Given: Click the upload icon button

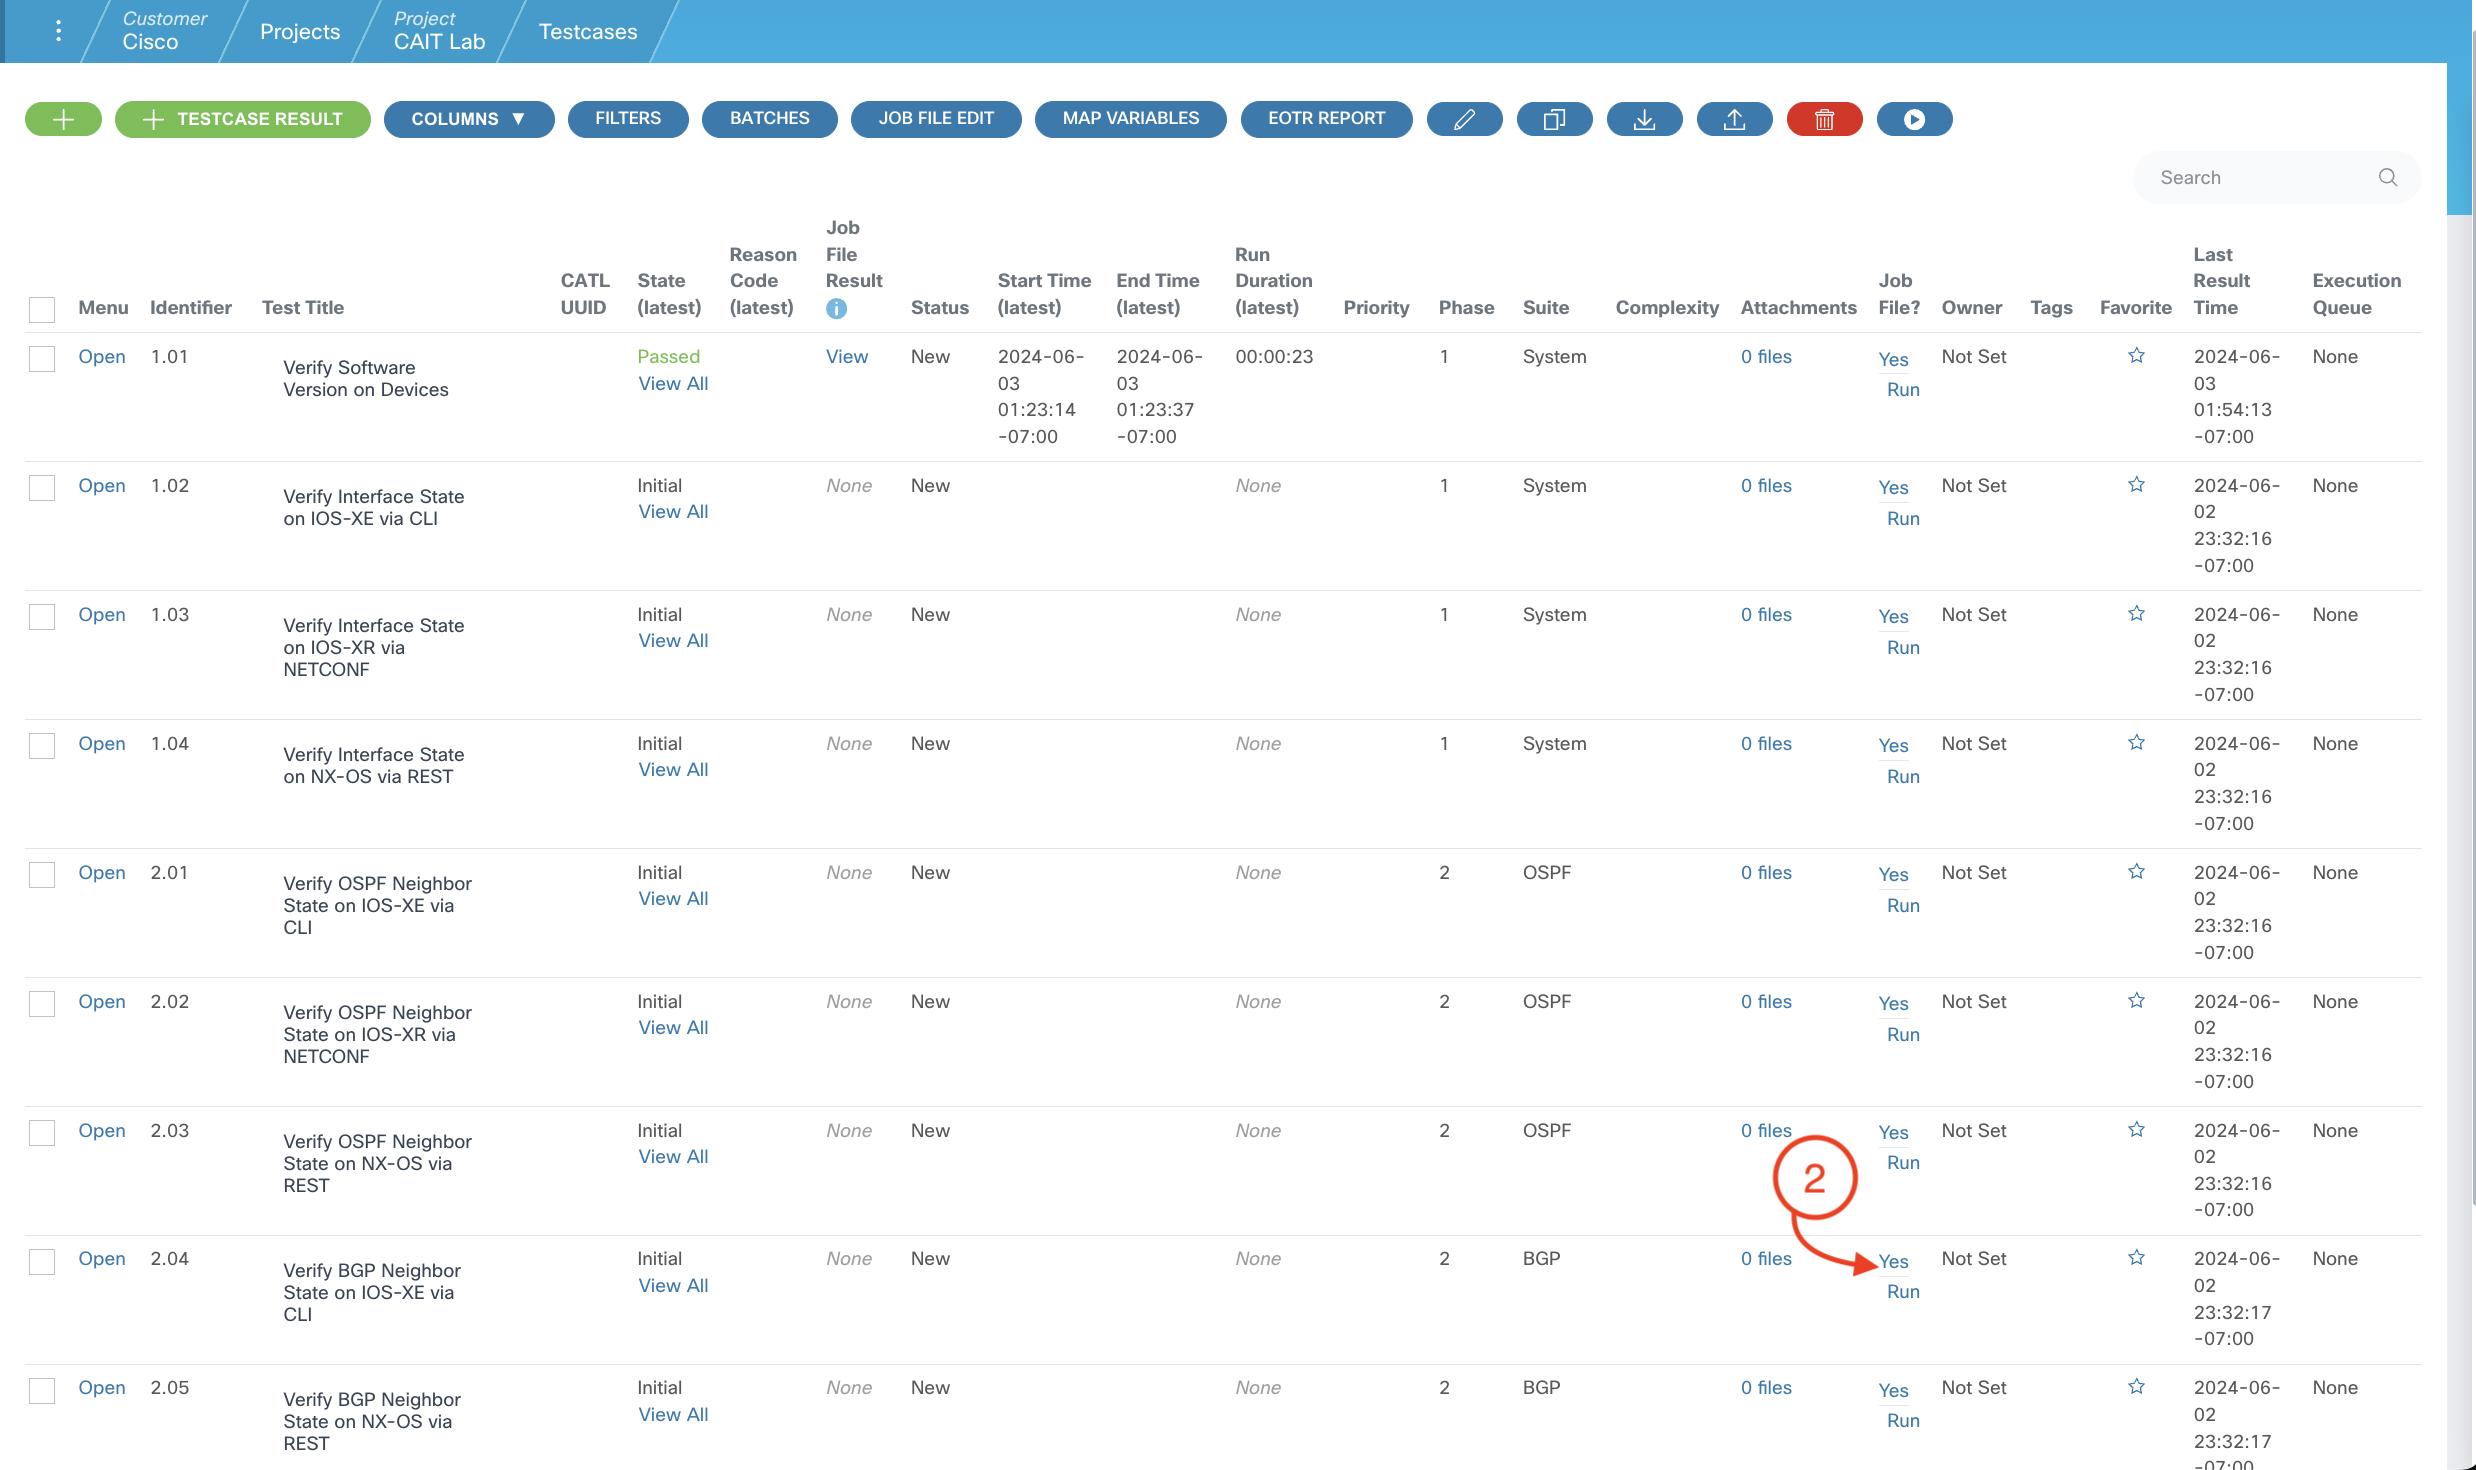Looking at the screenshot, I should click(x=1734, y=119).
